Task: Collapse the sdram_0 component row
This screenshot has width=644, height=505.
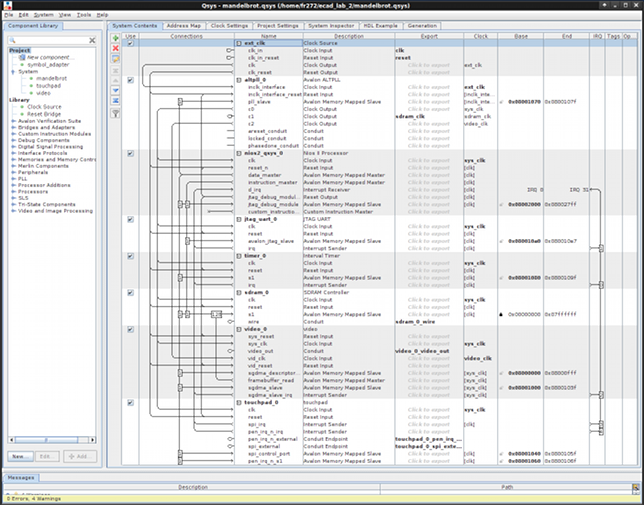Action: 238,293
